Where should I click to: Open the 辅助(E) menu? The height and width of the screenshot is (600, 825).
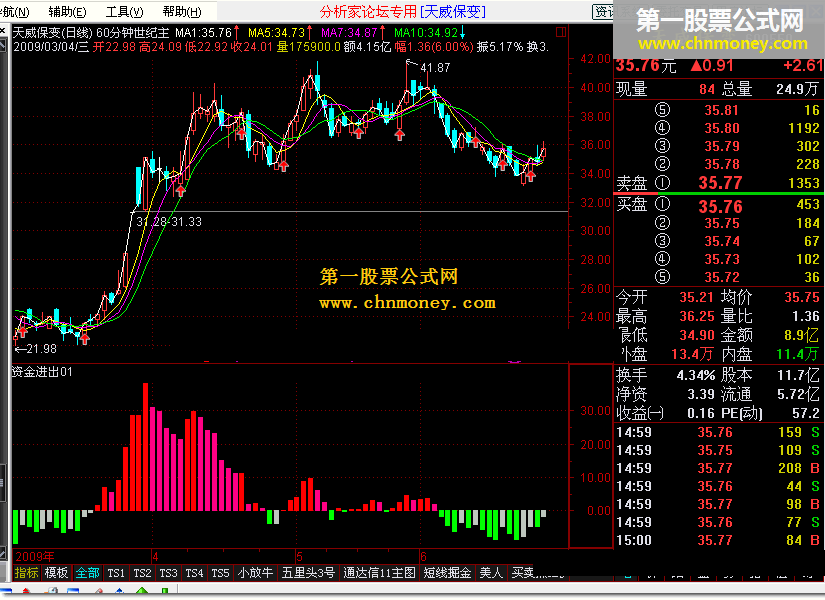point(67,12)
